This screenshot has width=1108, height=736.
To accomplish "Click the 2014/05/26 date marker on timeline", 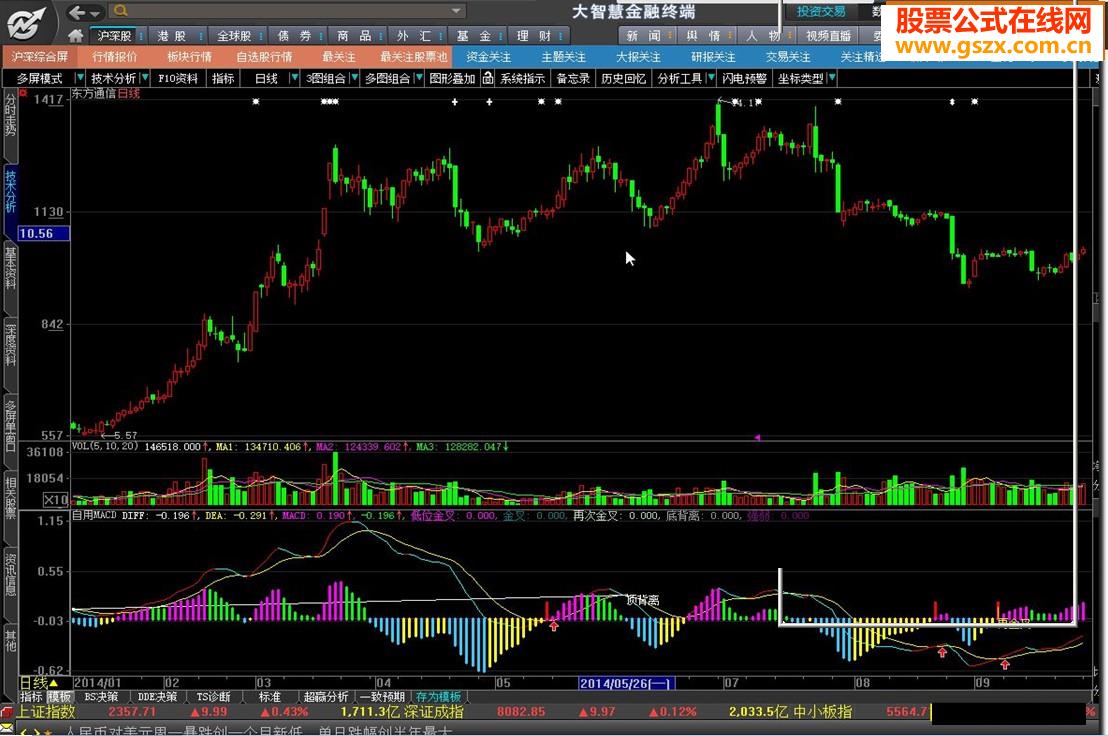I will (x=626, y=683).
